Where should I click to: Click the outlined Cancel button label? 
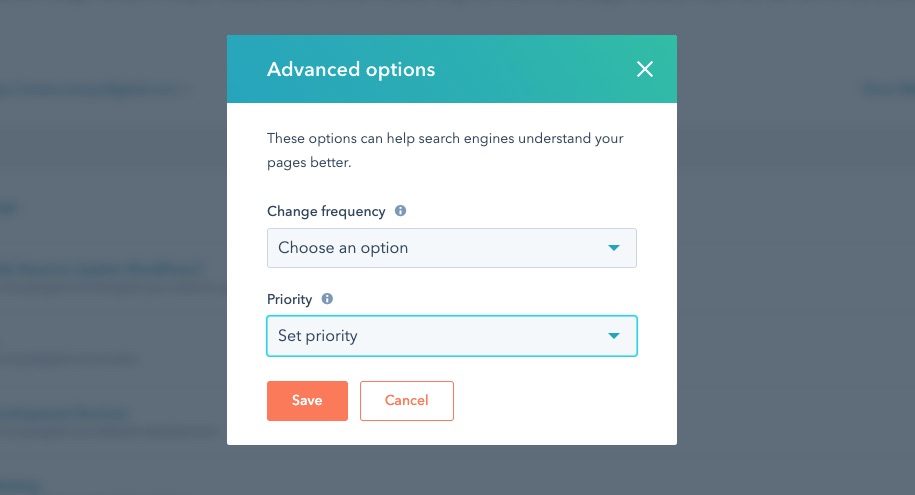406,401
